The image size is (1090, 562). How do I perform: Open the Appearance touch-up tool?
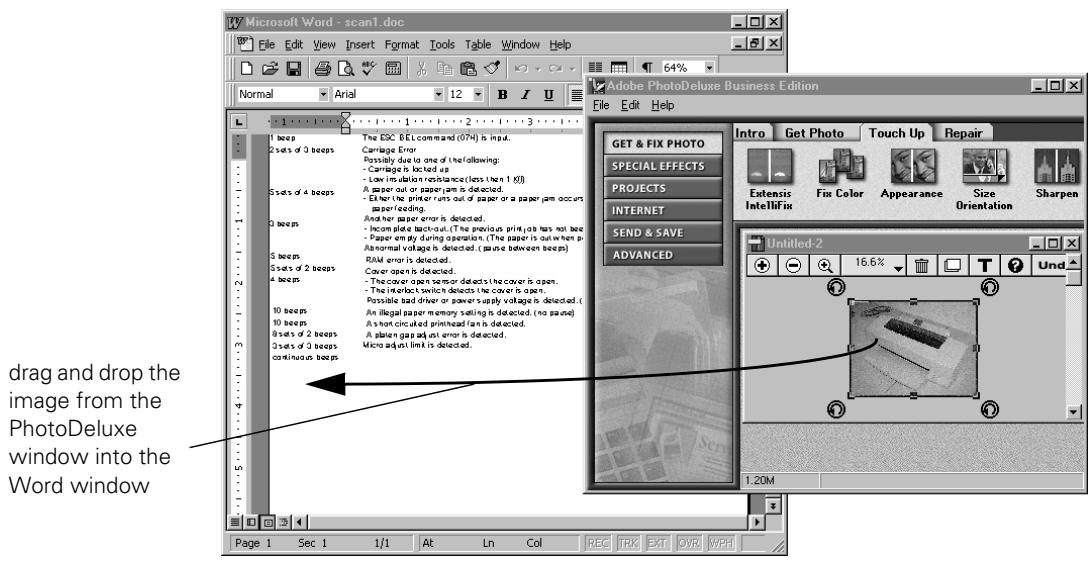[x=912, y=166]
